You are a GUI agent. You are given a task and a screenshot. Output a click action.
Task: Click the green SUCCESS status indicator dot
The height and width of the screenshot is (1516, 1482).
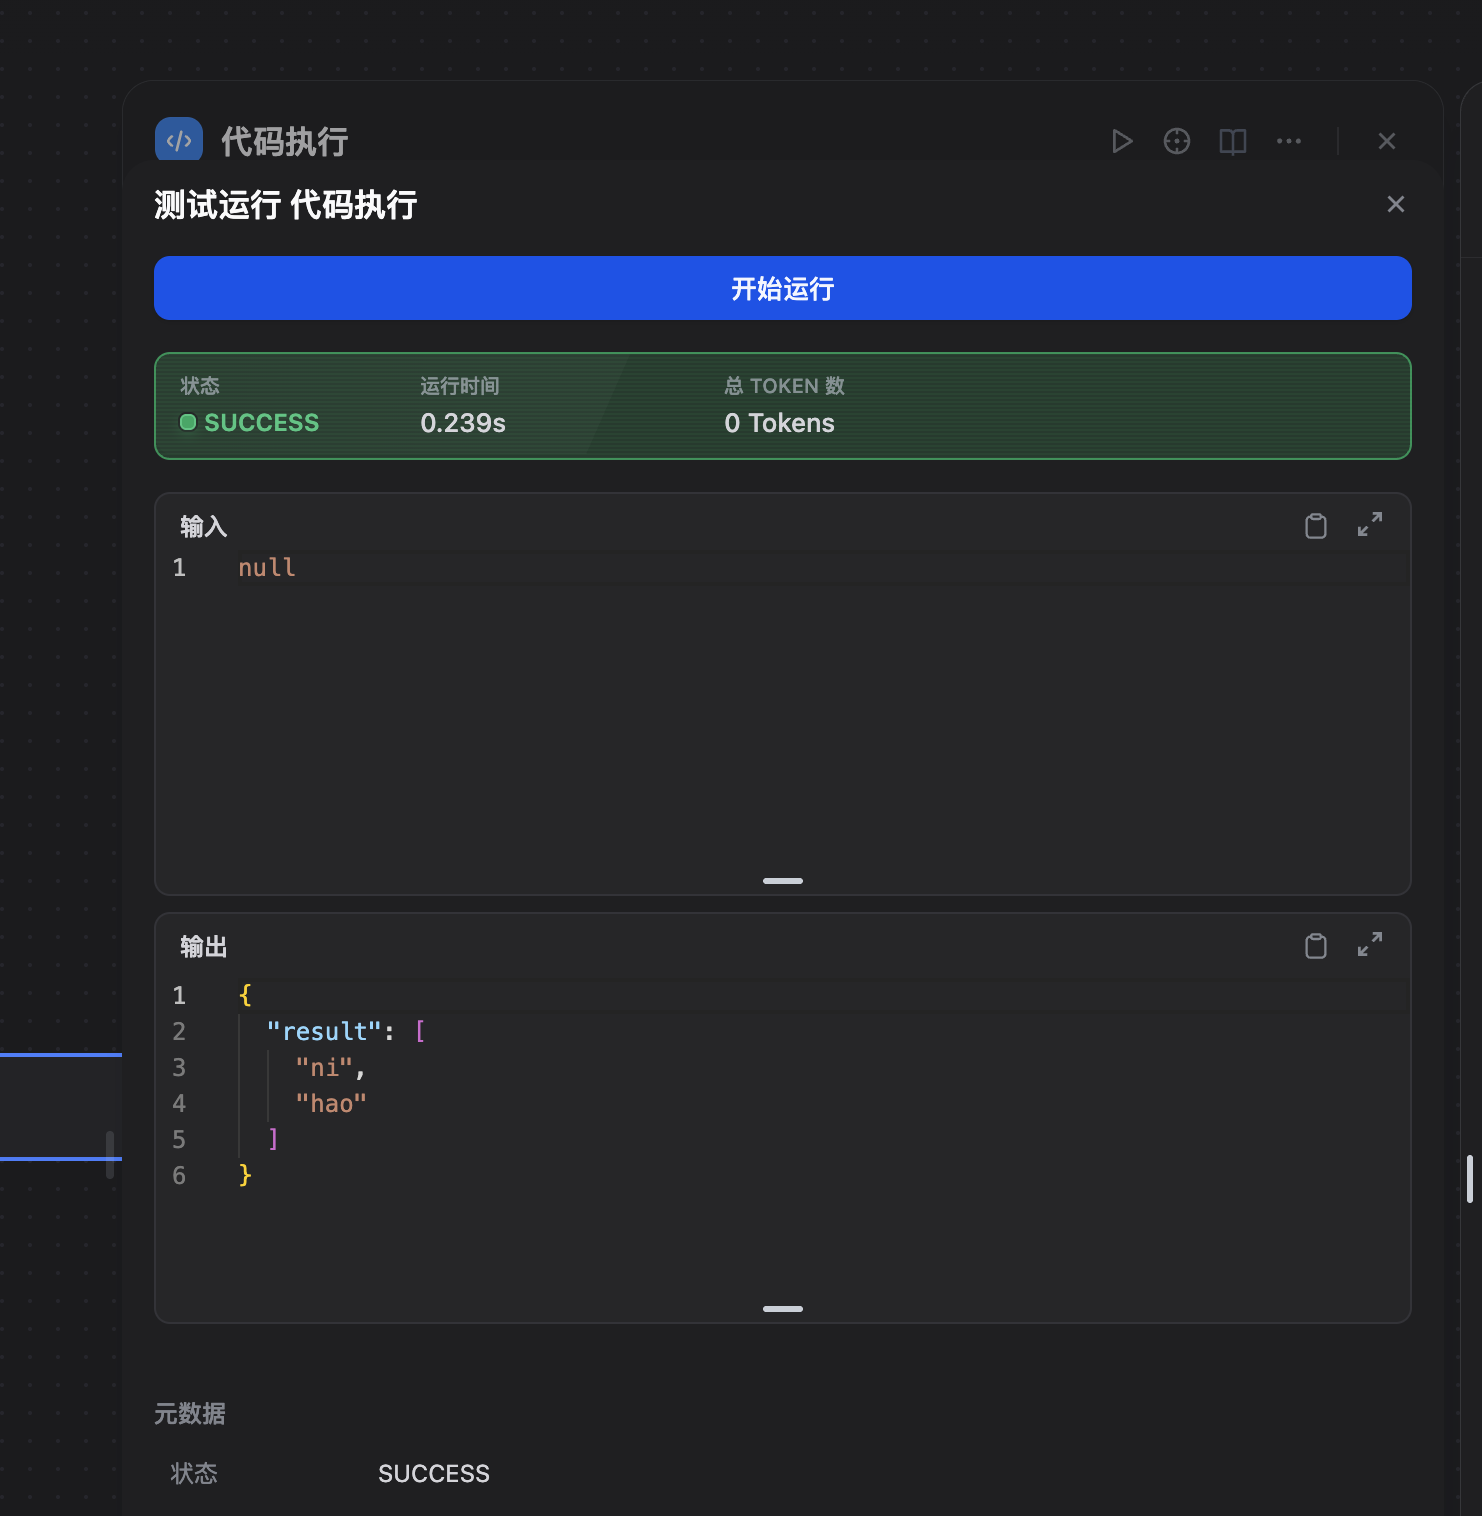(x=187, y=422)
